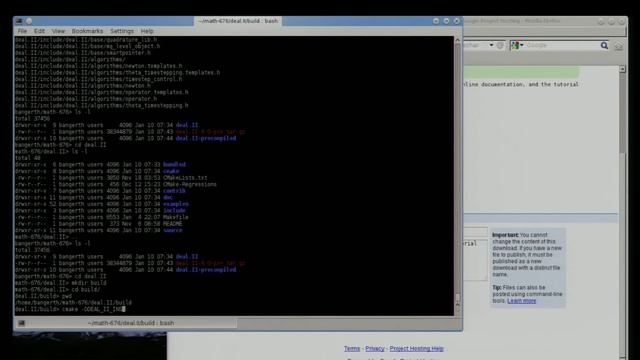Open the search engine dropdown arrow in Firefox
This screenshot has height=360, width=640.
coord(522,45)
